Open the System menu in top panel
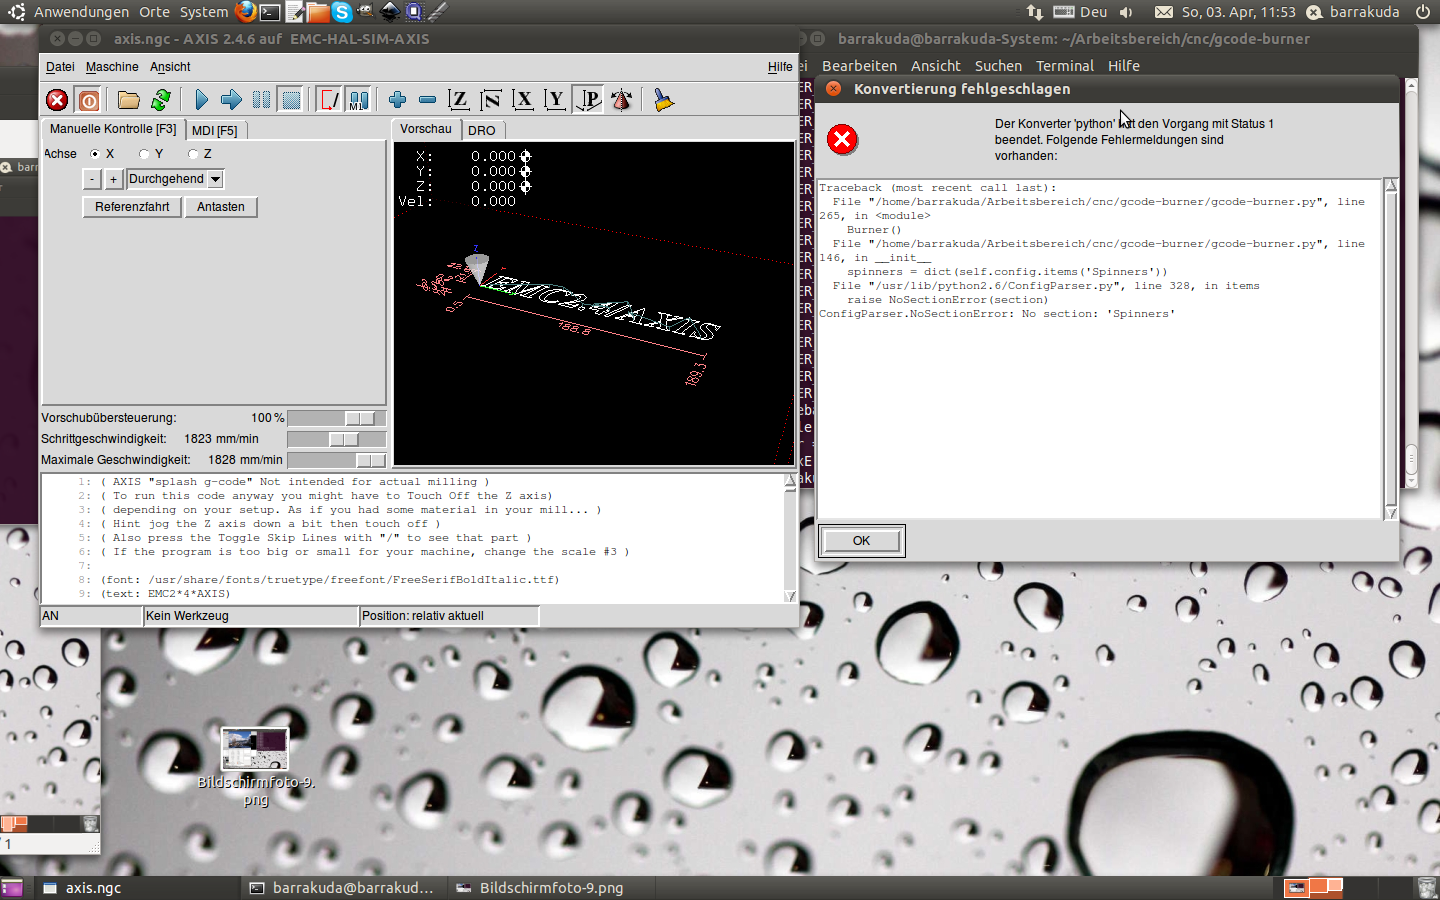 (204, 12)
